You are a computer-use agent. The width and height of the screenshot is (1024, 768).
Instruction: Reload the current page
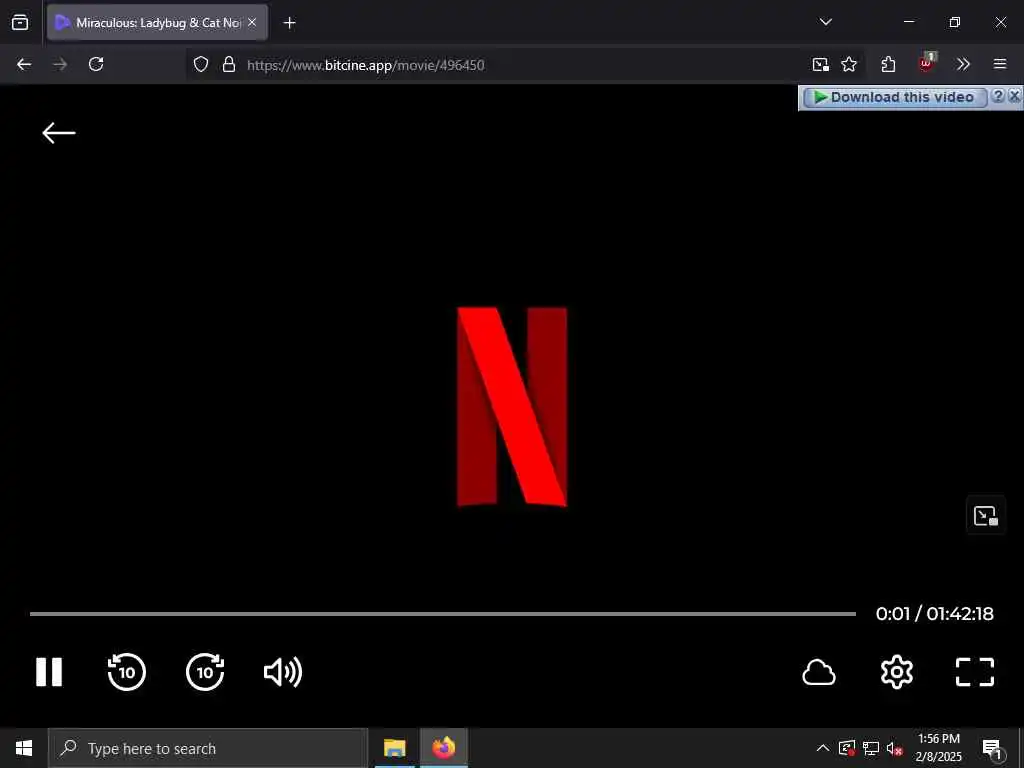[x=96, y=64]
